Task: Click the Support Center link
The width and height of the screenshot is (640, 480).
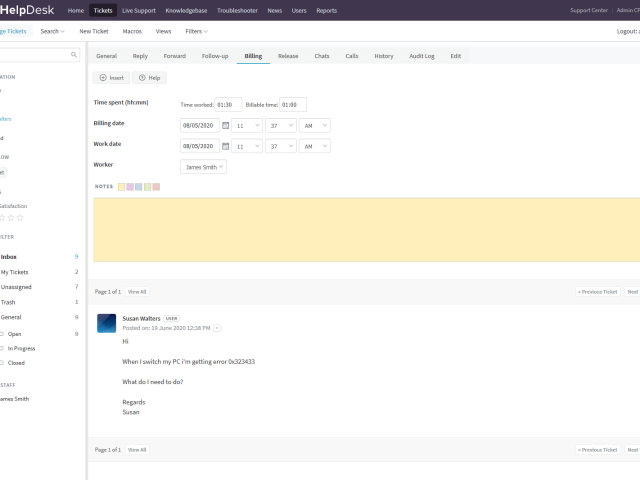Action: tap(589, 10)
